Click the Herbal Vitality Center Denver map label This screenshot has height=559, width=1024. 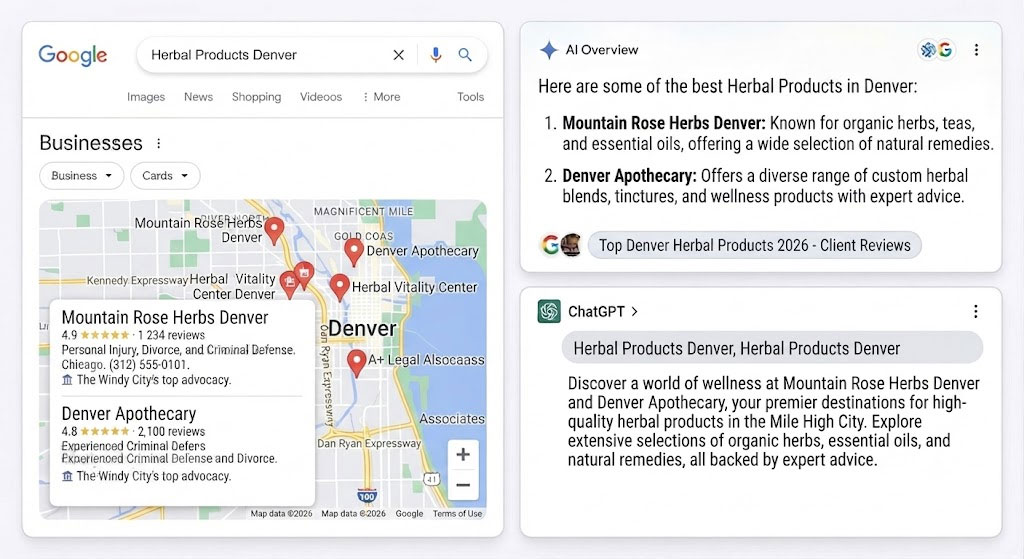[x=232, y=287]
